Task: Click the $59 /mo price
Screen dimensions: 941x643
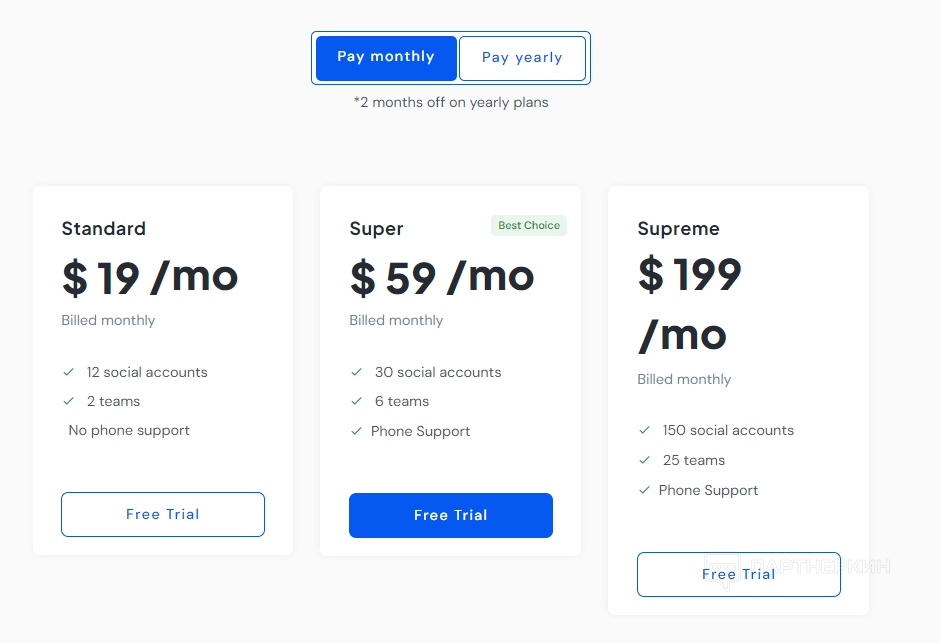Action: pyautogui.click(x=442, y=277)
